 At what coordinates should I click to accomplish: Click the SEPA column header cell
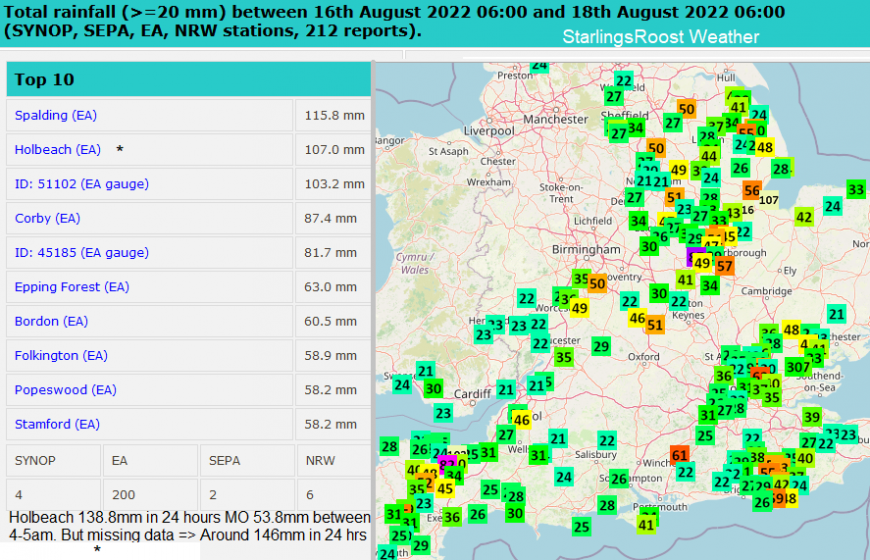(247, 460)
